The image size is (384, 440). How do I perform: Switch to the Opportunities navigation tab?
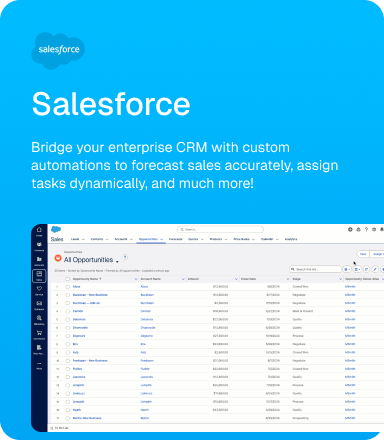click(148, 239)
